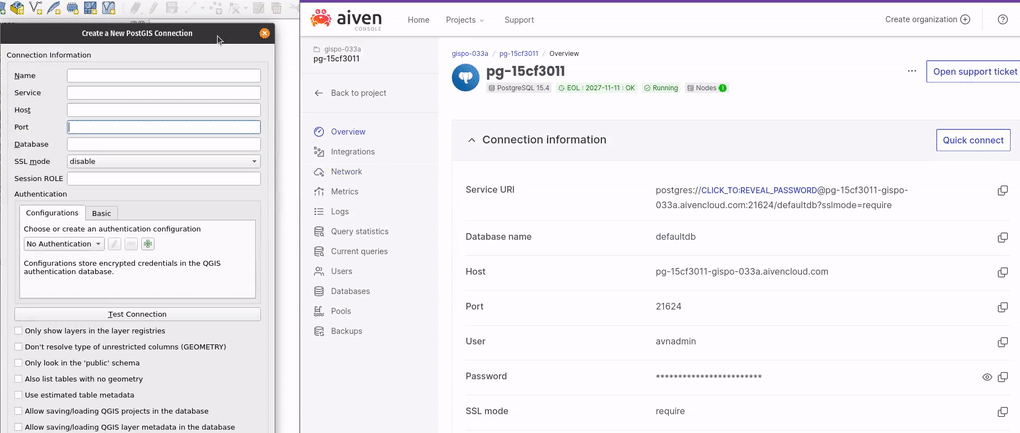Click the New SpatiaLite Layer feather icon

54,8
